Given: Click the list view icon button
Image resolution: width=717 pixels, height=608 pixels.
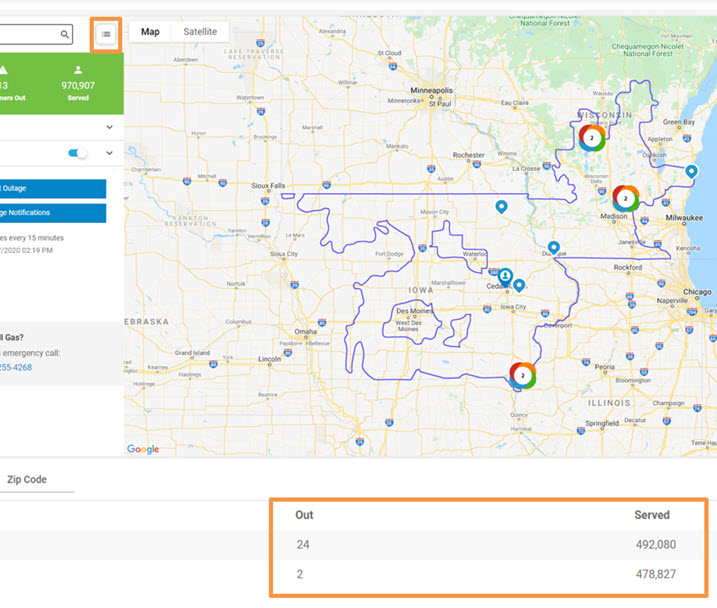Looking at the screenshot, I should click(x=106, y=34).
